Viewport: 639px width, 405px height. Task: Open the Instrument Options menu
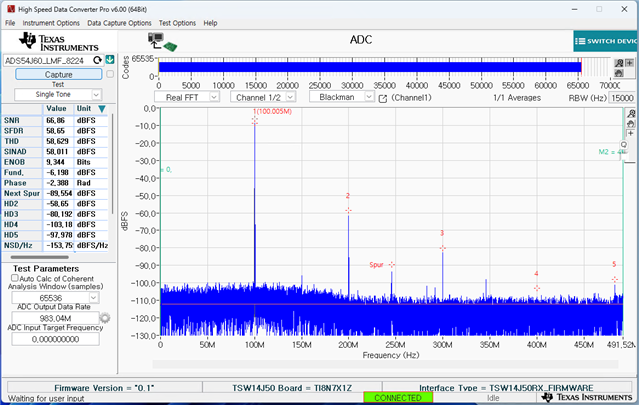tap(51, 23)
